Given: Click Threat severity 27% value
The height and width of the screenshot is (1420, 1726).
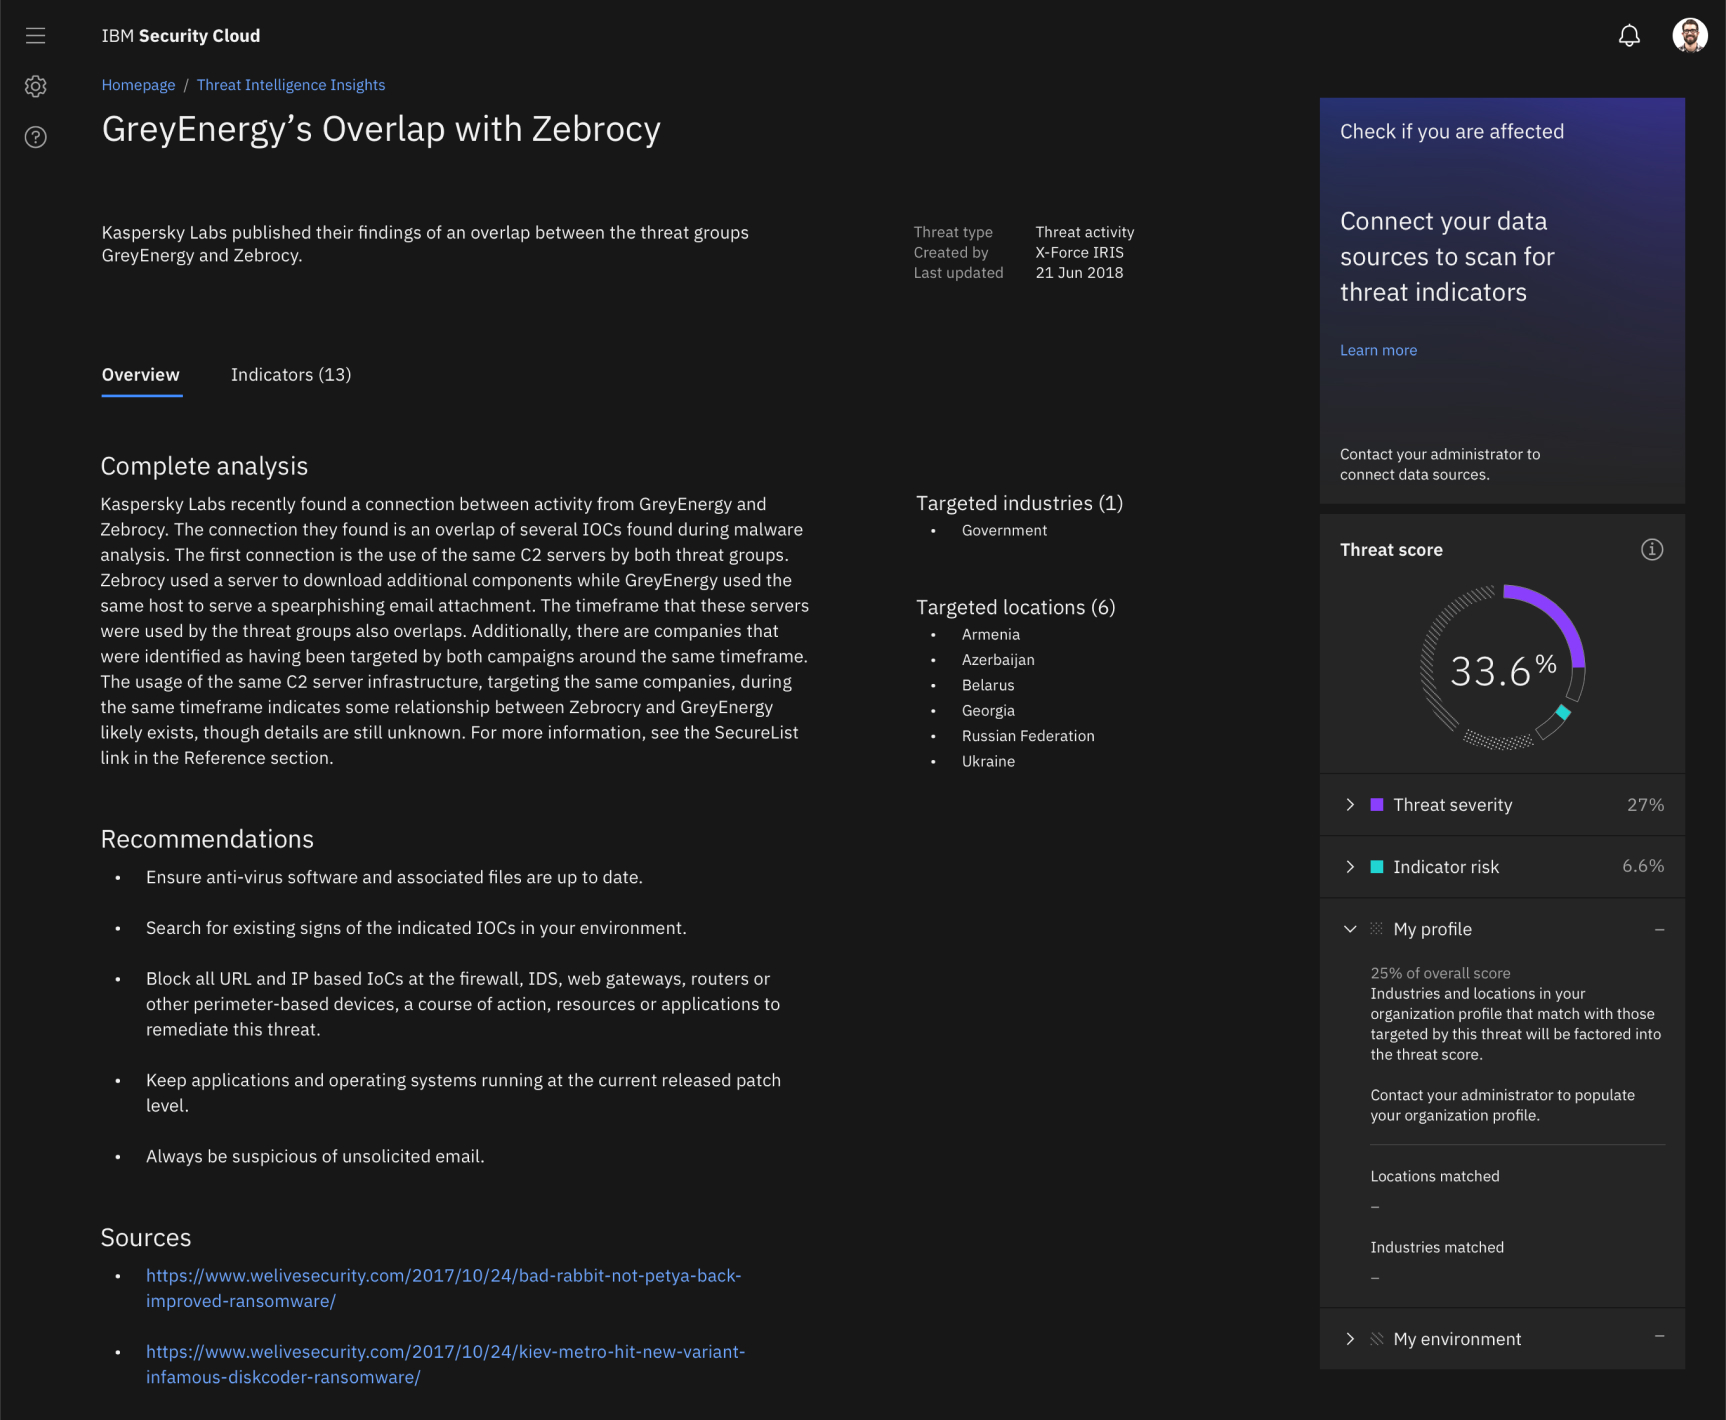Looking at the screenshot, I should (x=1645, y=805).
